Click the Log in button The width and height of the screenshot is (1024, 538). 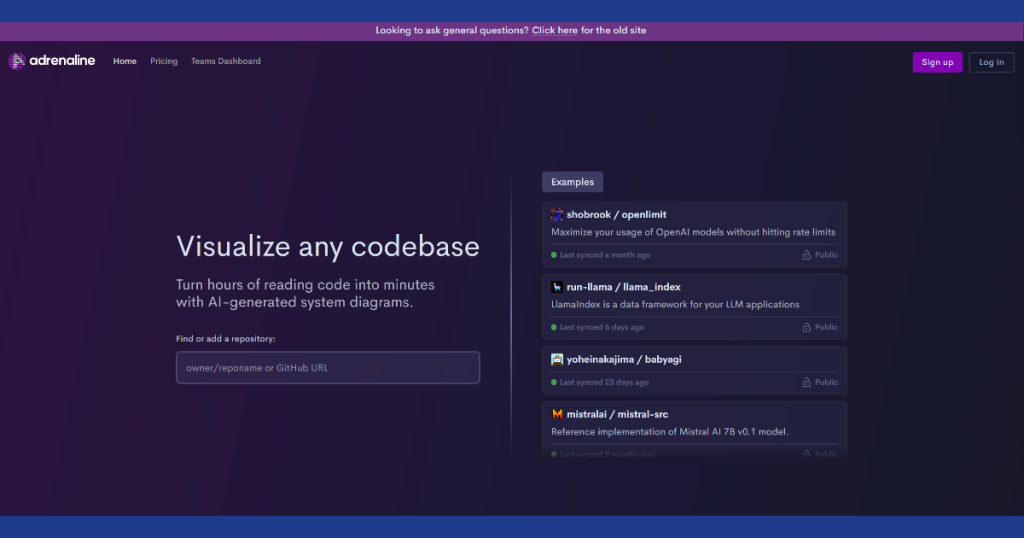tap(991, 62)
